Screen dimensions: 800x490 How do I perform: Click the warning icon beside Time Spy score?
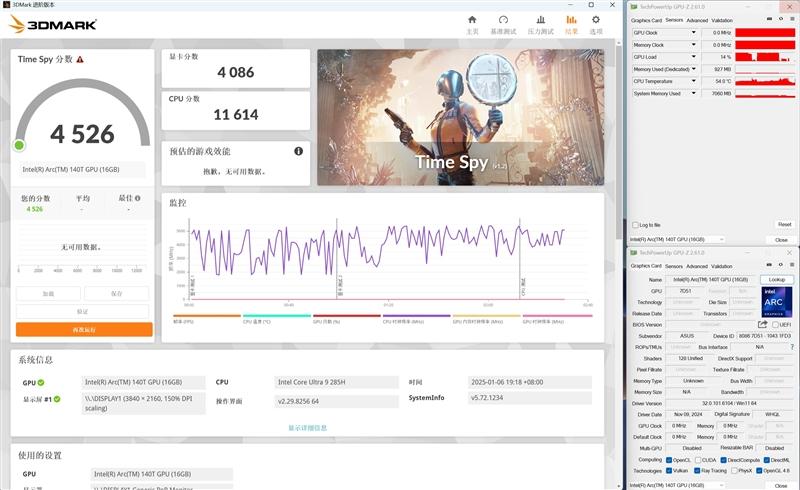pos(80,59)
